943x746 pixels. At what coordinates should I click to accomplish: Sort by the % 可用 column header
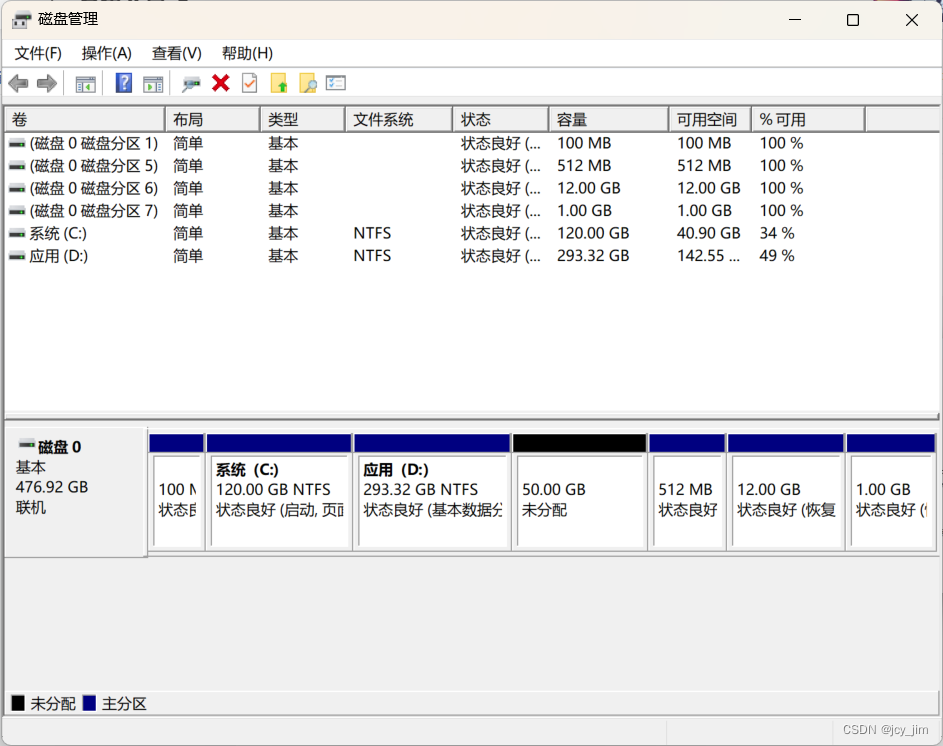(x=808, y=120)
